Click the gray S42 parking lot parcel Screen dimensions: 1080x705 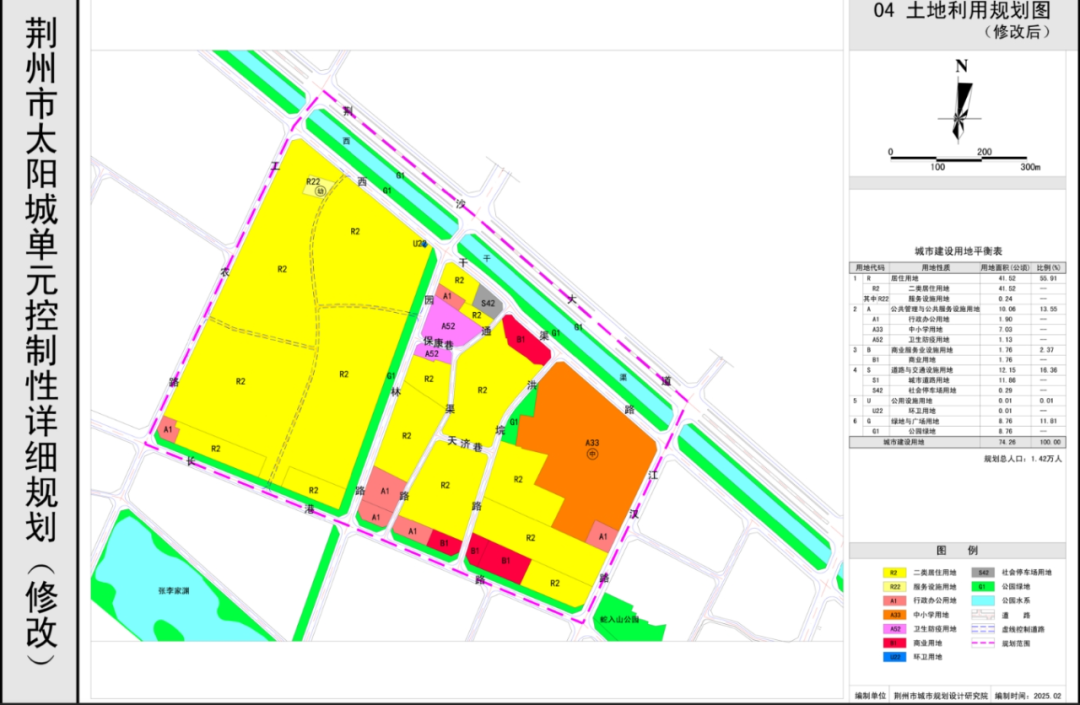pyautogui.click(x=487, y=301)
